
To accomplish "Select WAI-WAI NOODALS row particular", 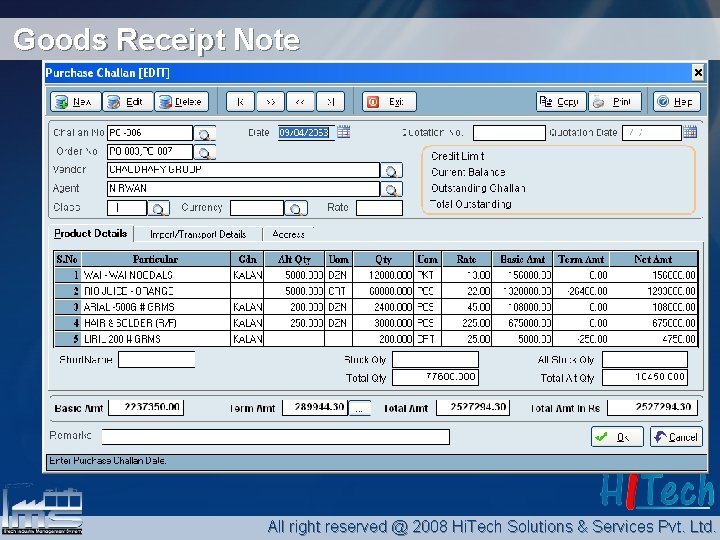I will pyautogui.click(x=156, y=275).
